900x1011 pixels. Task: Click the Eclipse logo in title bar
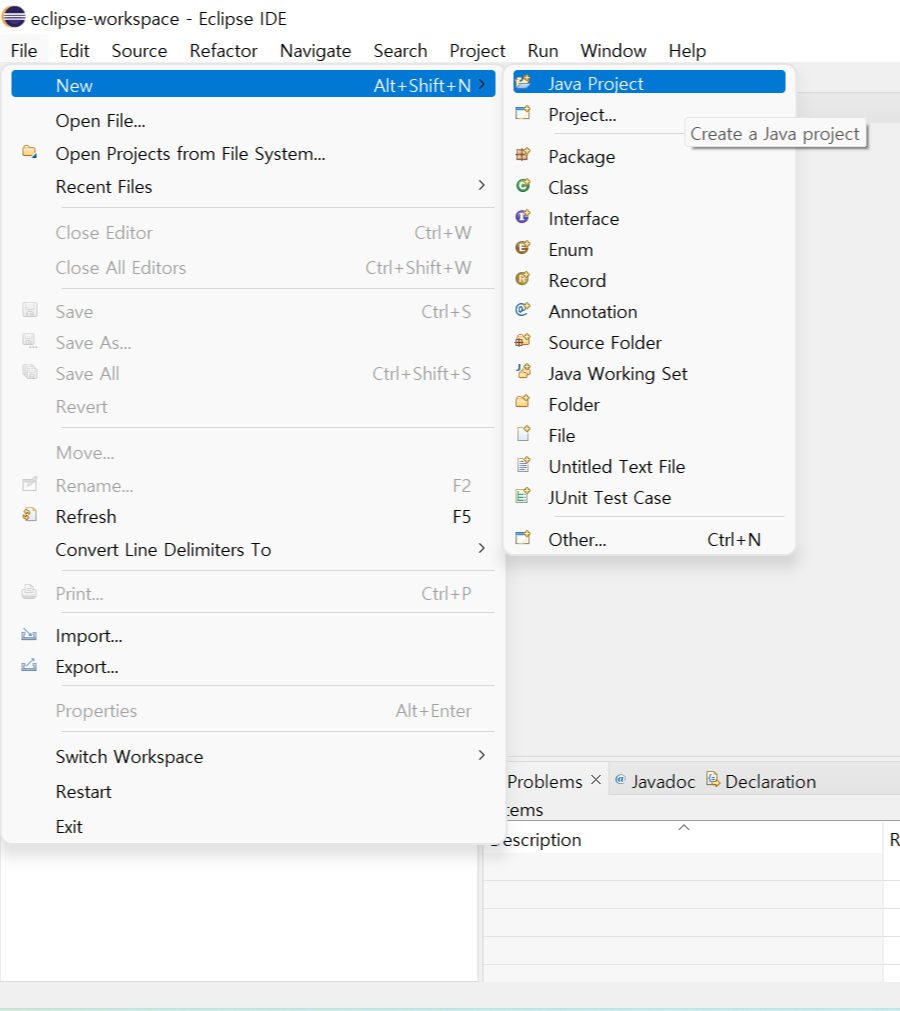(14, 17)
